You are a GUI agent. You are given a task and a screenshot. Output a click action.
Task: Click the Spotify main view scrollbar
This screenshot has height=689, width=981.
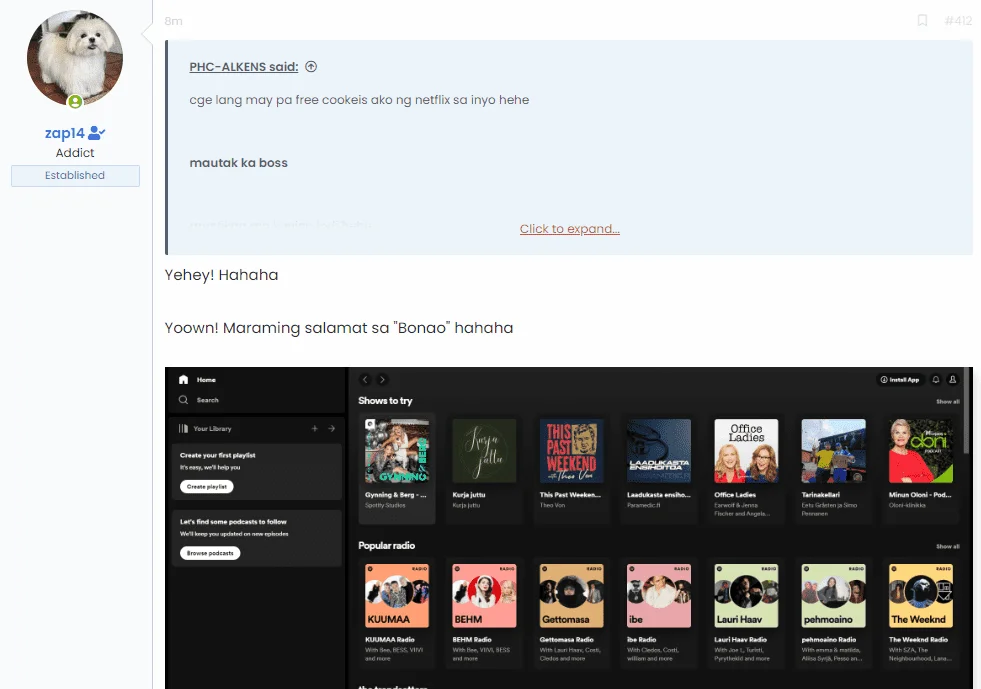point(967,410)
